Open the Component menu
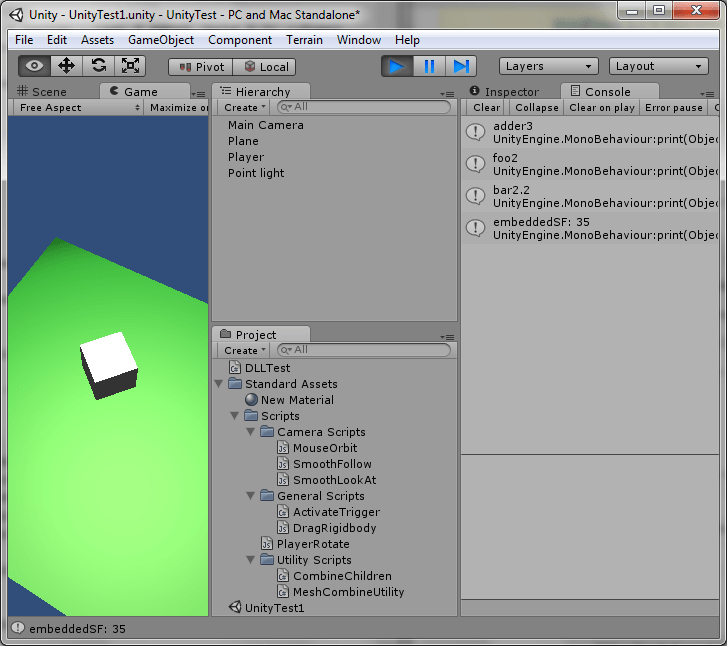The image size is (727, 646). click(240, 40)
